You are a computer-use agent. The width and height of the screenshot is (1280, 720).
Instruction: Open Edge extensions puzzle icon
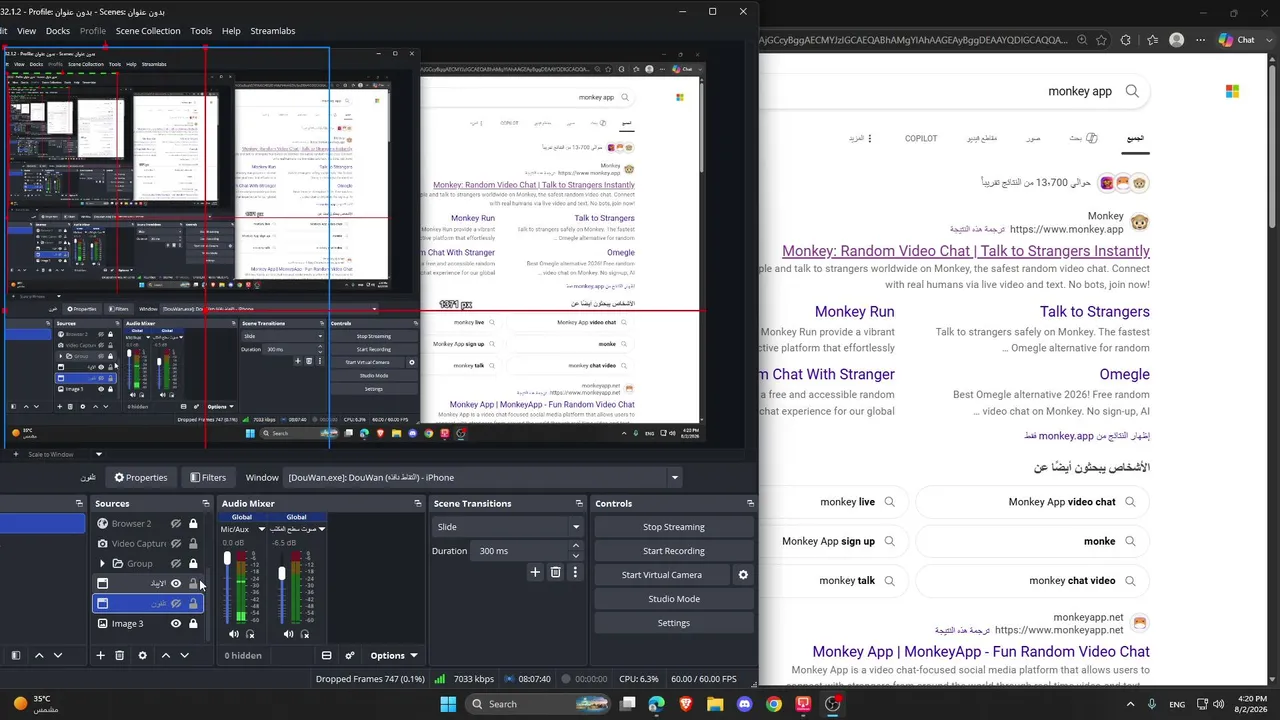(x=1126, y=40)
